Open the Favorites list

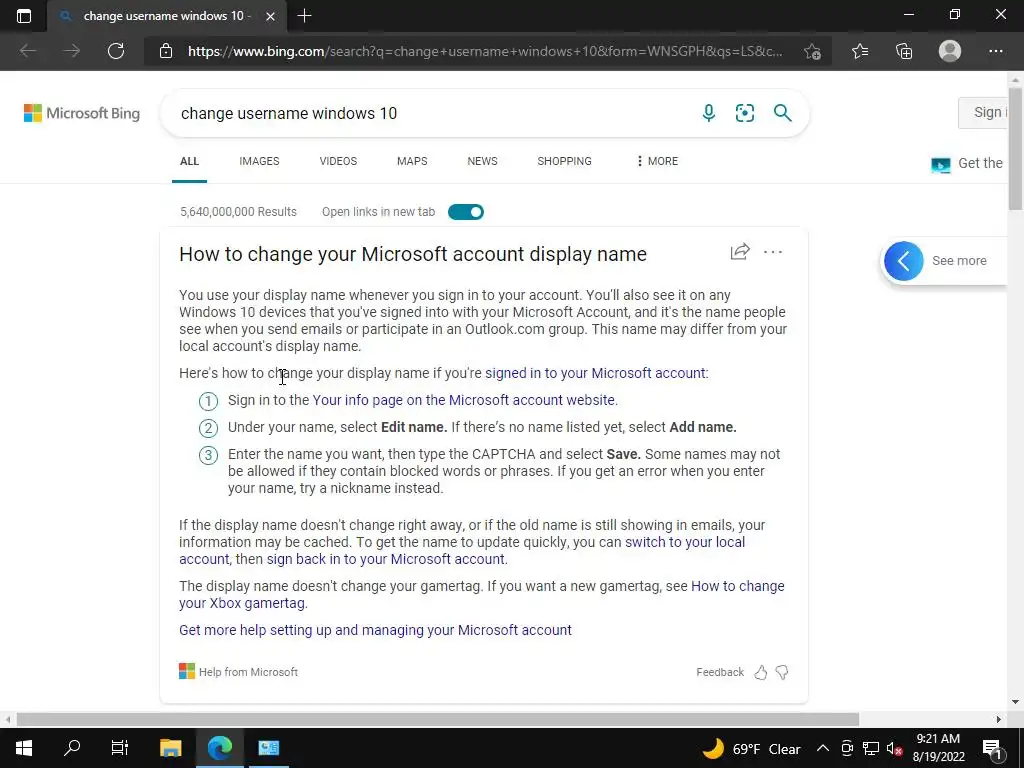(x=859, y=51)
